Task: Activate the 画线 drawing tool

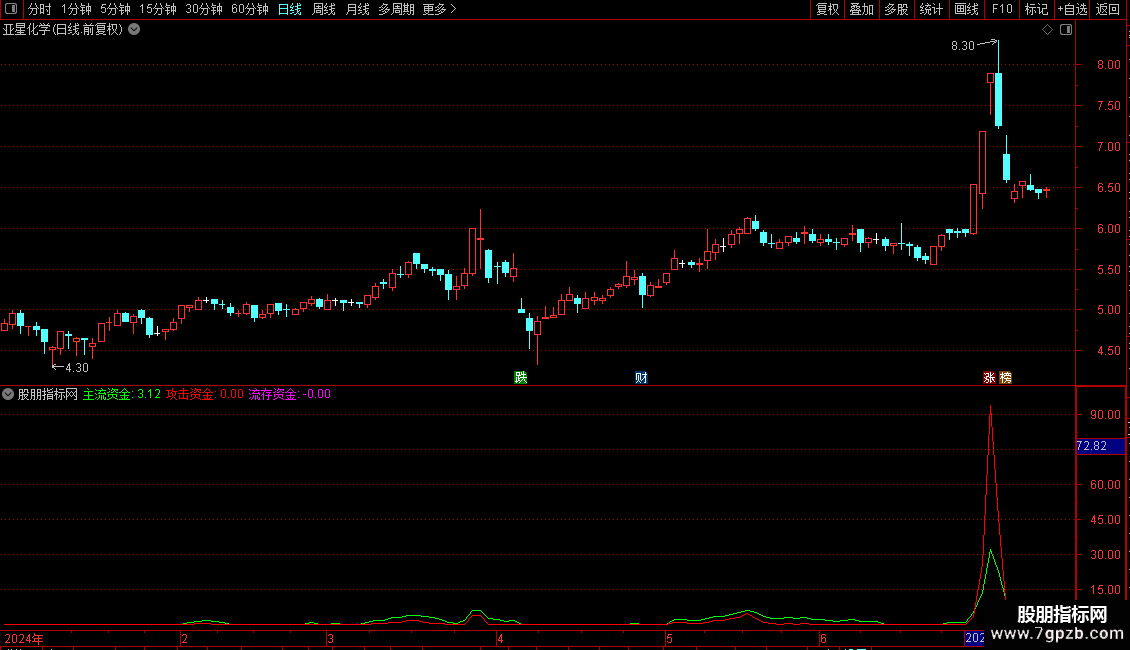Action: 966,9
